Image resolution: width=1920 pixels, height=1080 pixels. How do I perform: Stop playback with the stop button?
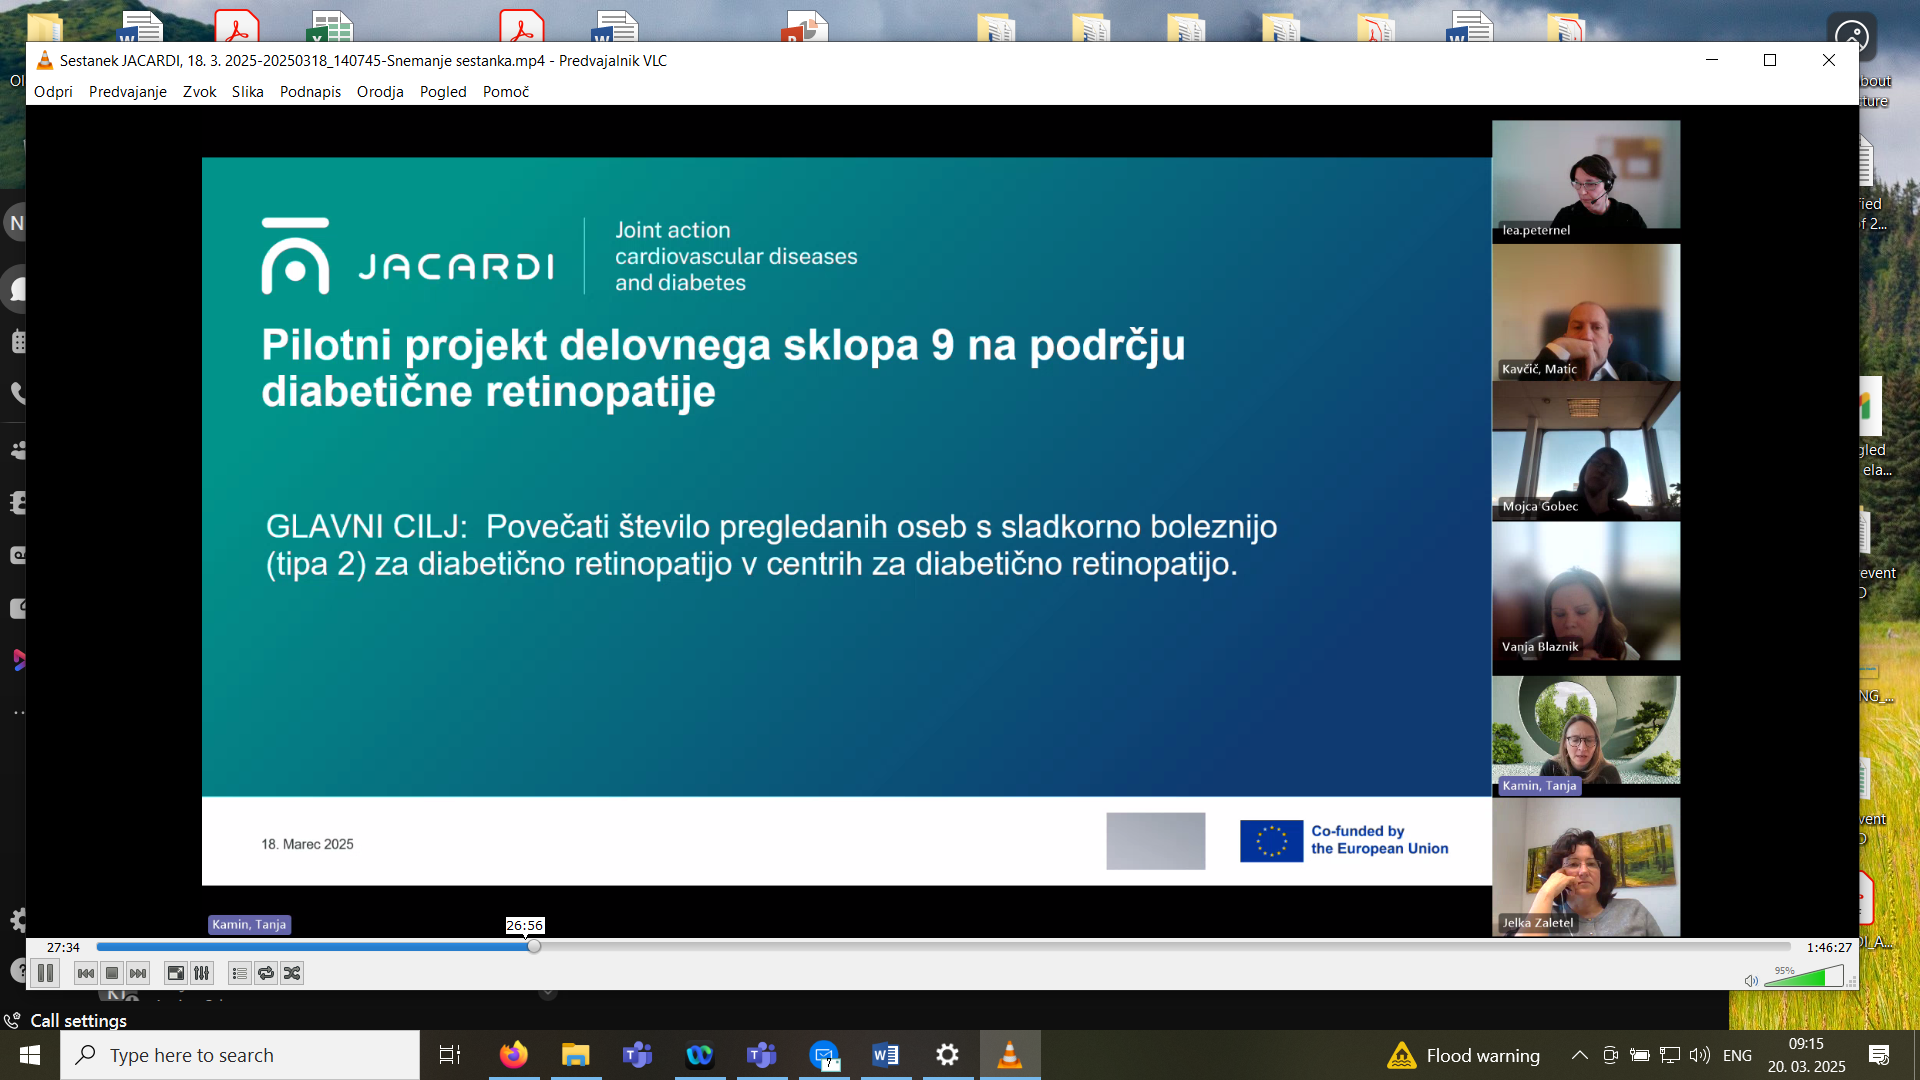[x=112, y=973]
